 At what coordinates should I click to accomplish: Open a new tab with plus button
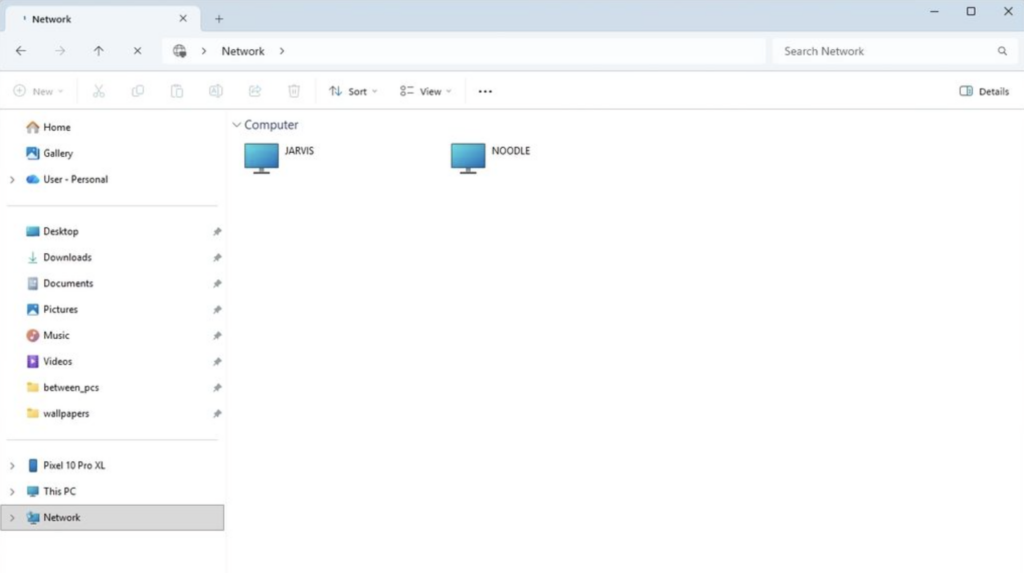pos(219,19)
